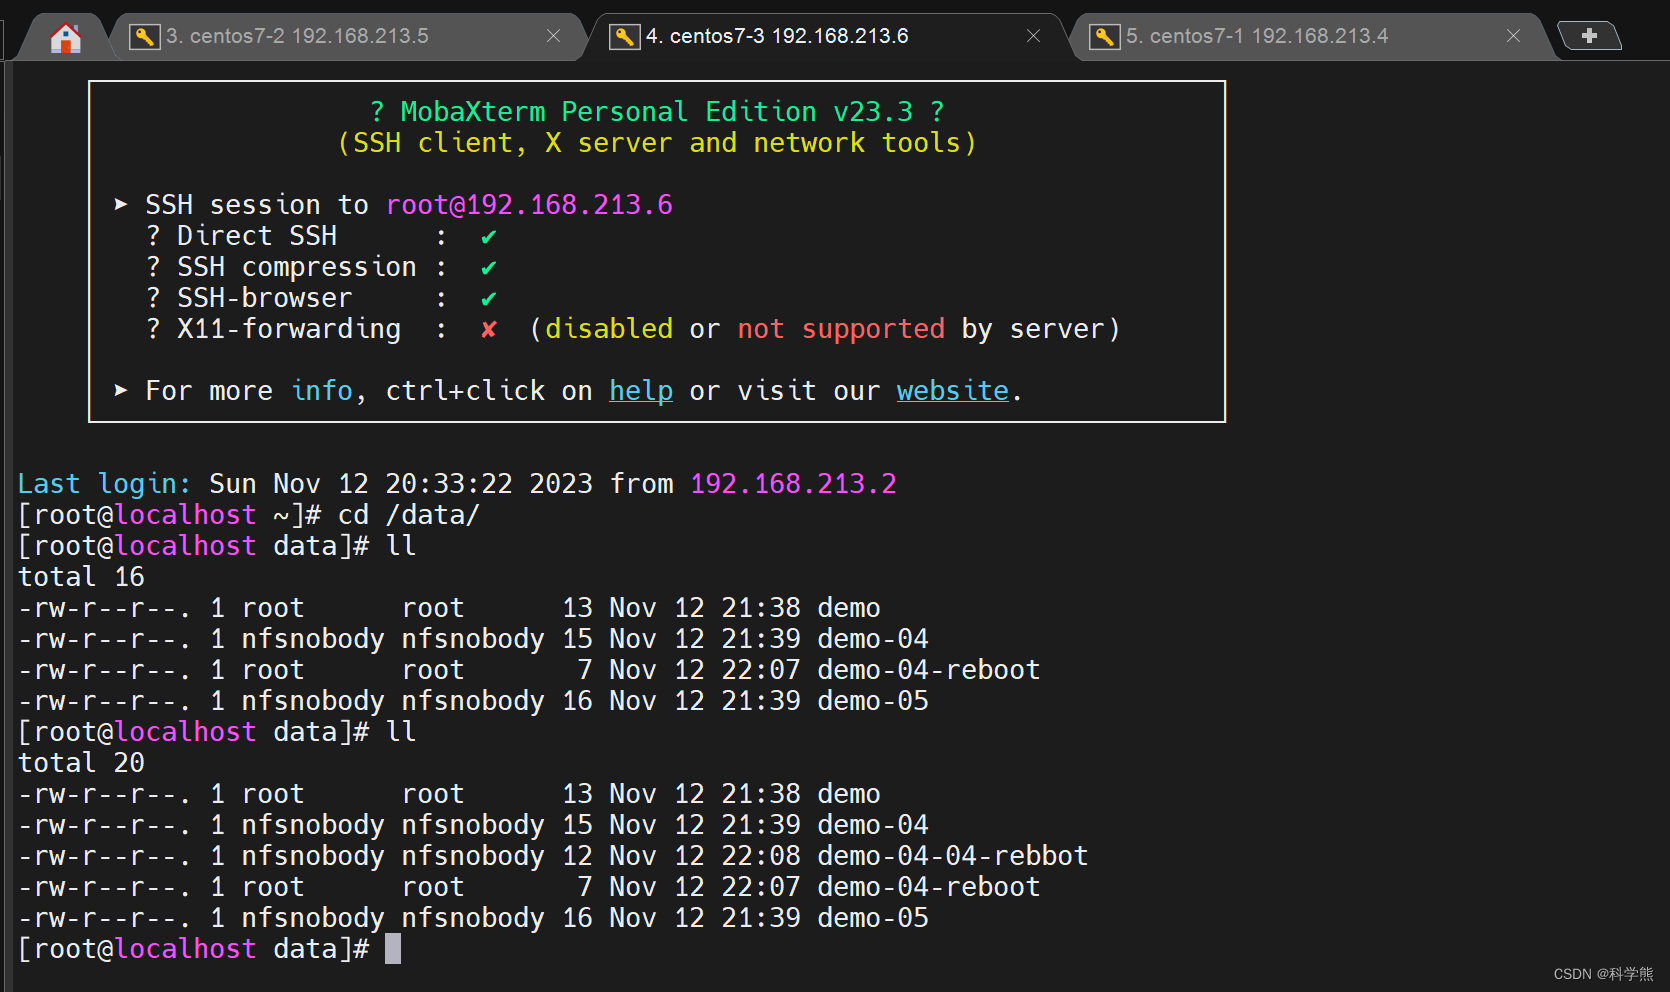This screenshot has width=1670, height=992.
Task: Click 'MobaXterm Personal Edition v23.3' title text
Action: [x=657, y=112]
